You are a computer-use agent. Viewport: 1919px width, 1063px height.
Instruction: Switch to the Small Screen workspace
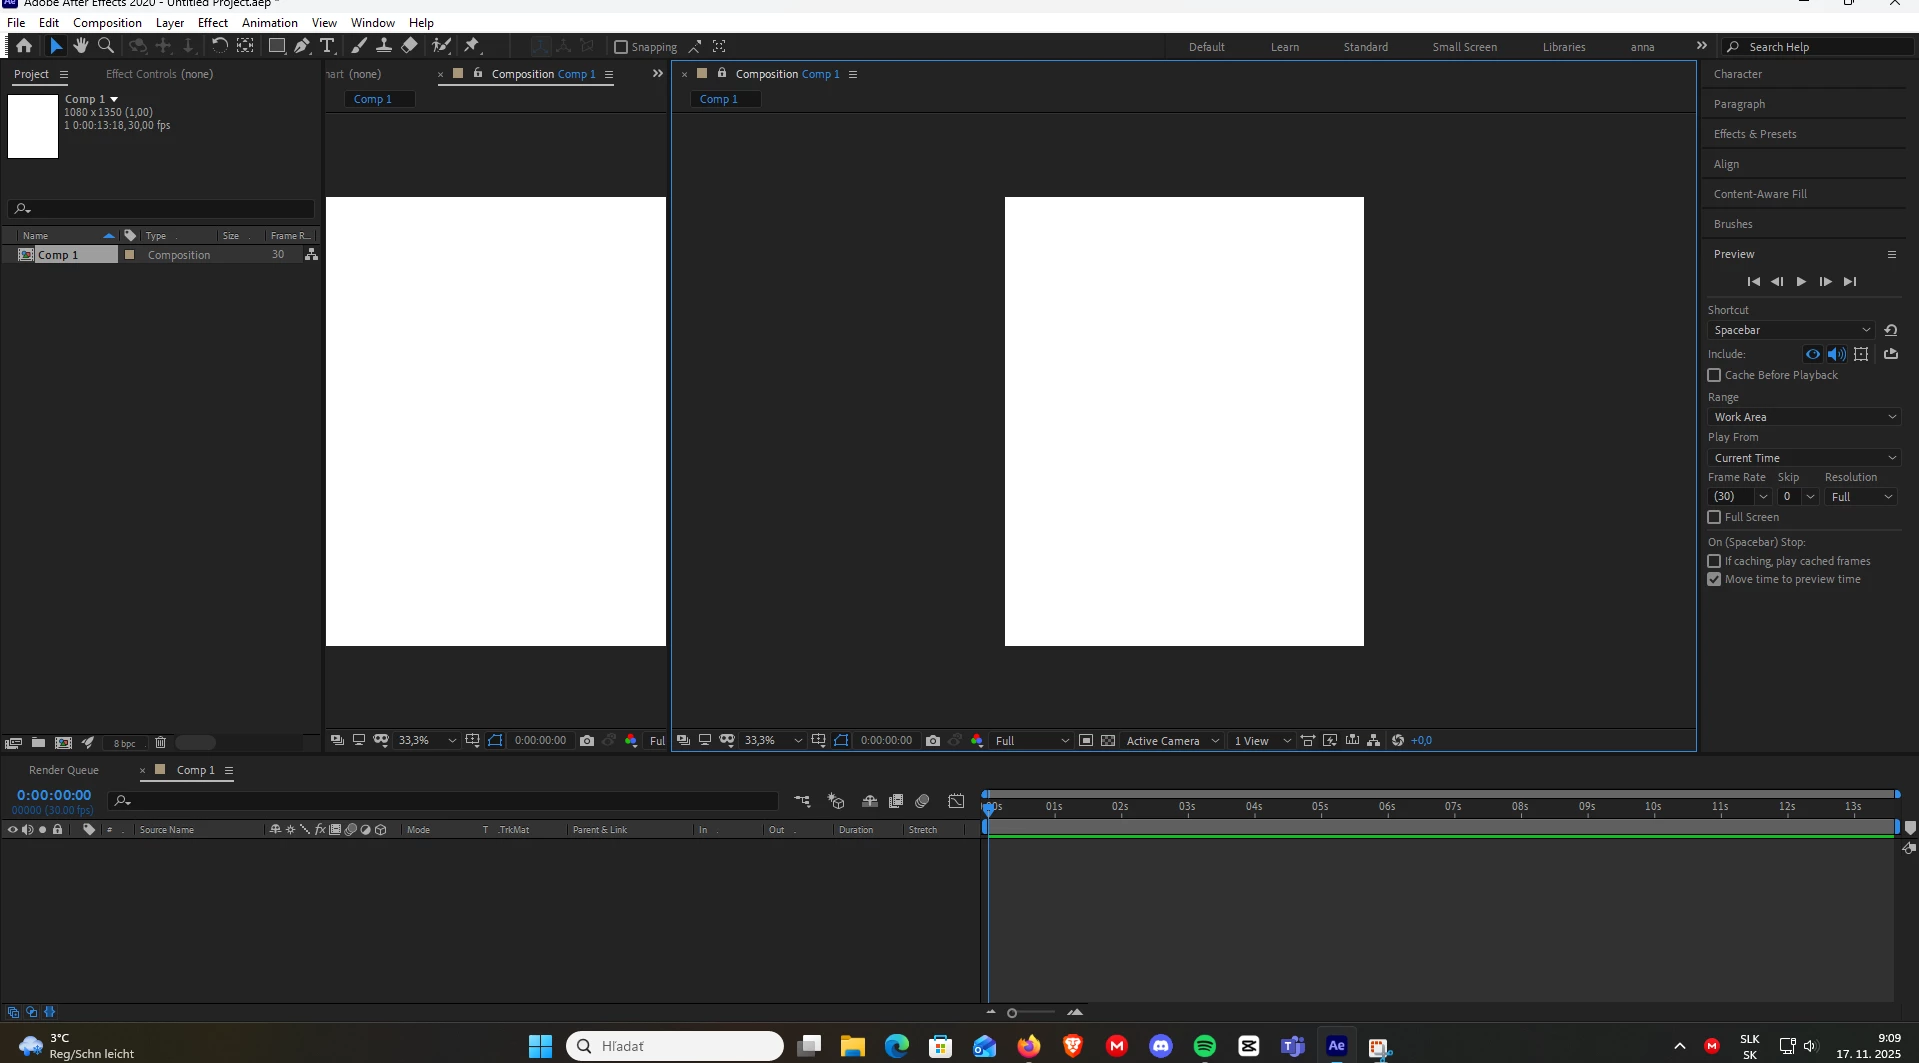(1464, 47)
